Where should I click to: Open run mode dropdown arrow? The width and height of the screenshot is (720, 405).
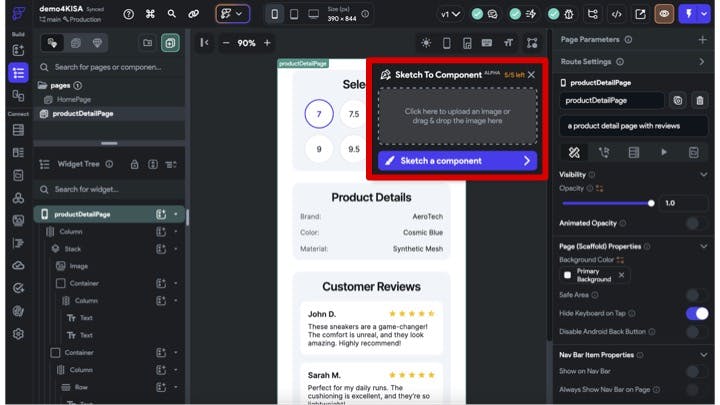704,14
